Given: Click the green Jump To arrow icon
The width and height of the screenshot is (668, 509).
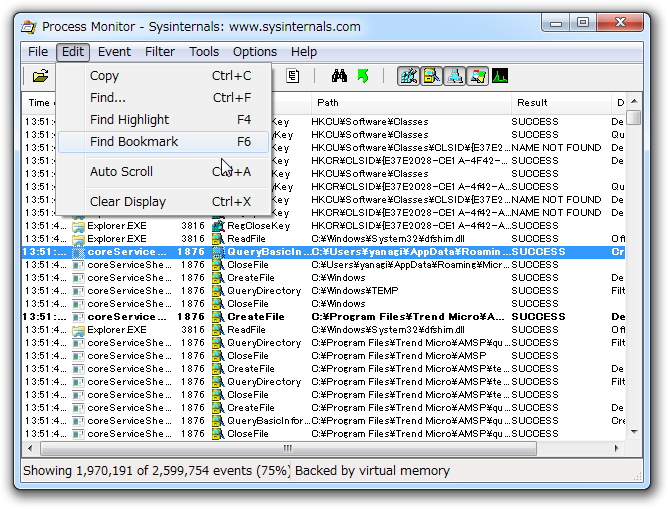Looking at the screenshot, I should tap(363, 77).
